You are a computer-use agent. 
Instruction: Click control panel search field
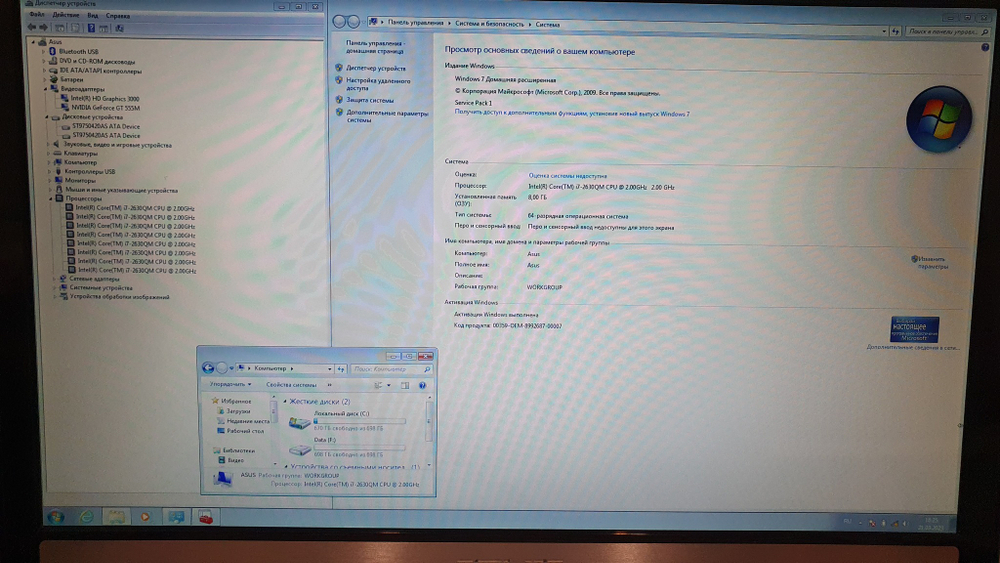click(x=947, y=31)
